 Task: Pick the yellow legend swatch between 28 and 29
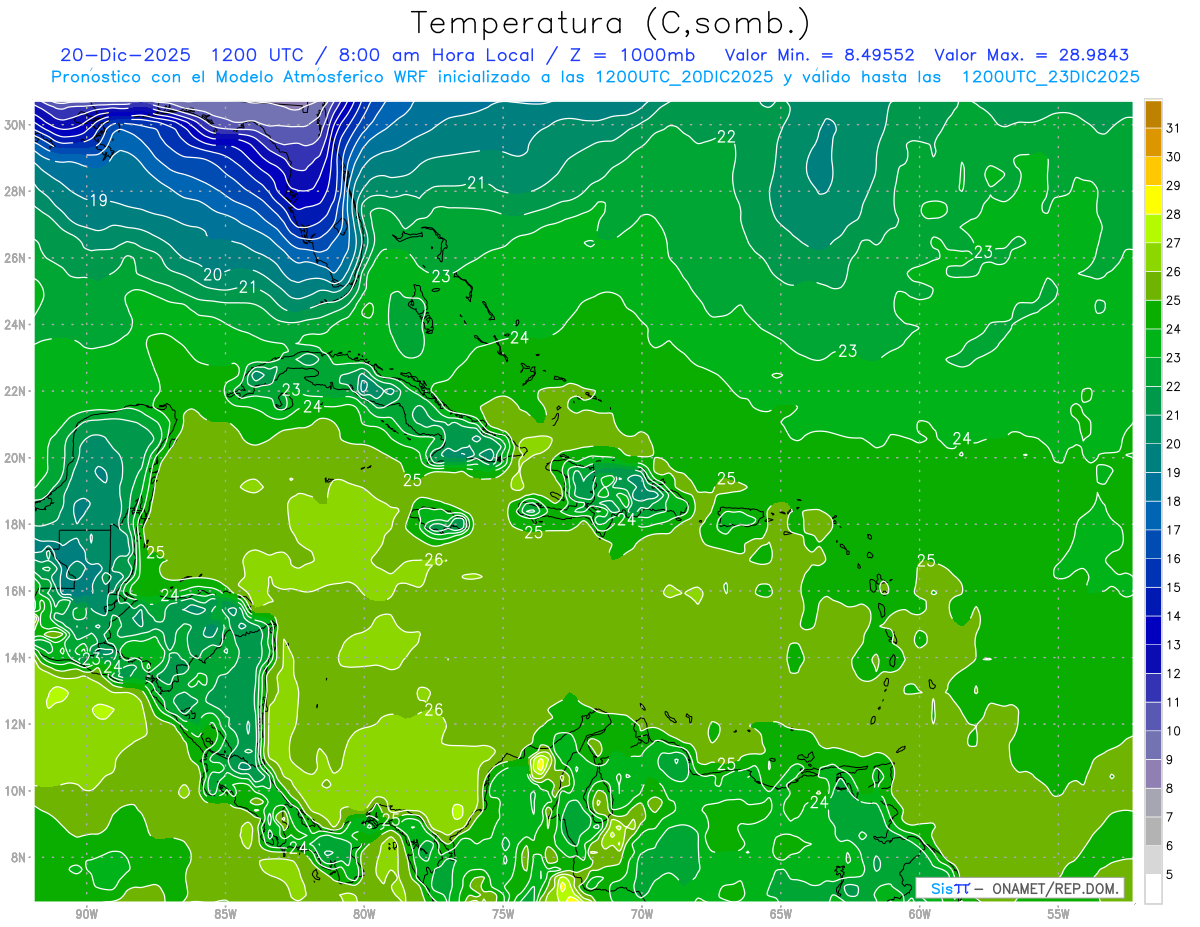click(x=1153, y=200)
